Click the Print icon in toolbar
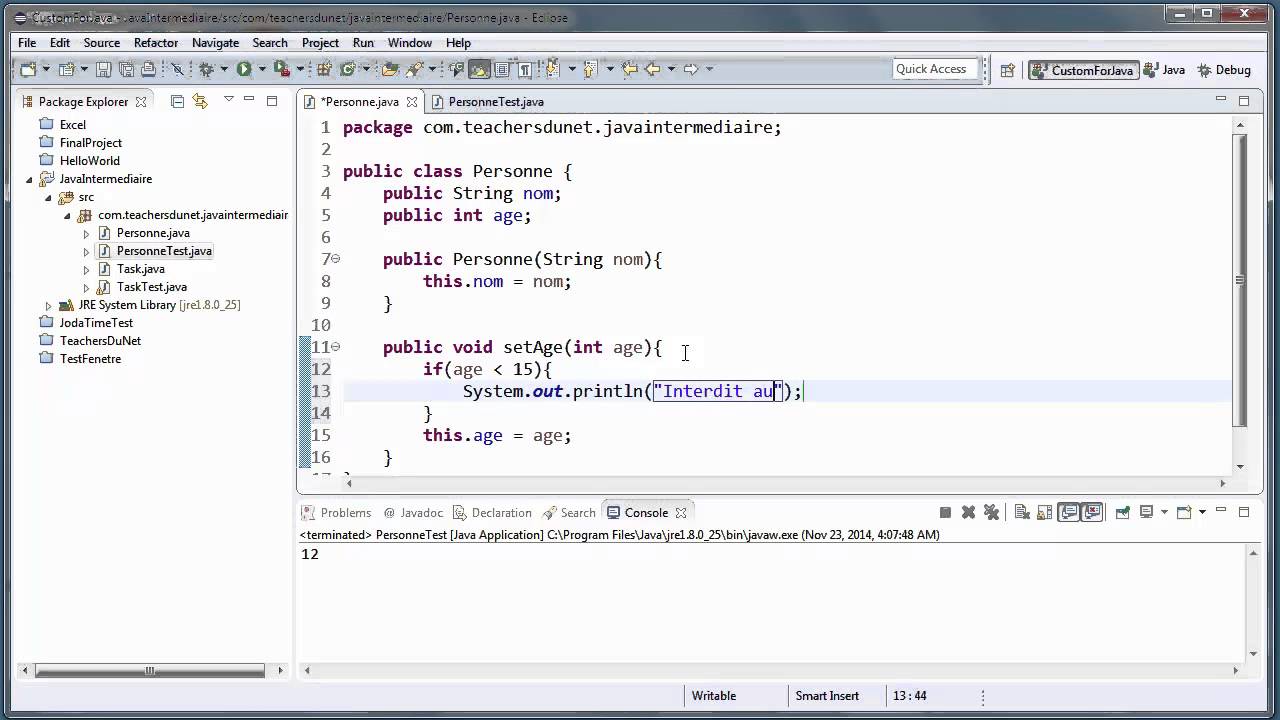This screenshot has width=1280, height=720. (x=148, y=69)
